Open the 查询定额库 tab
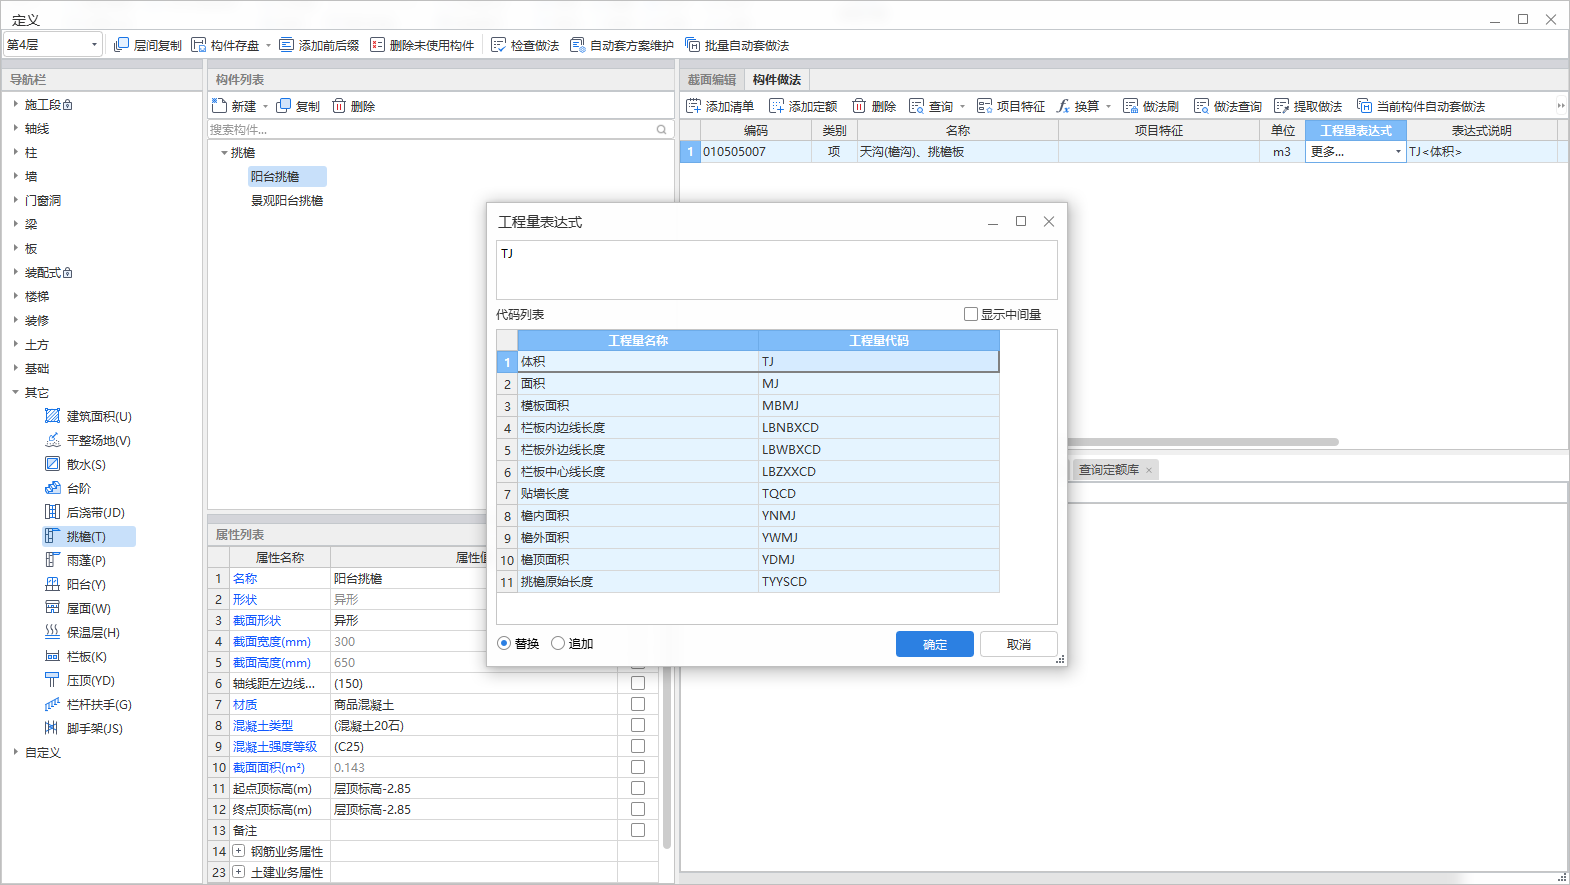 point(1108,470)
